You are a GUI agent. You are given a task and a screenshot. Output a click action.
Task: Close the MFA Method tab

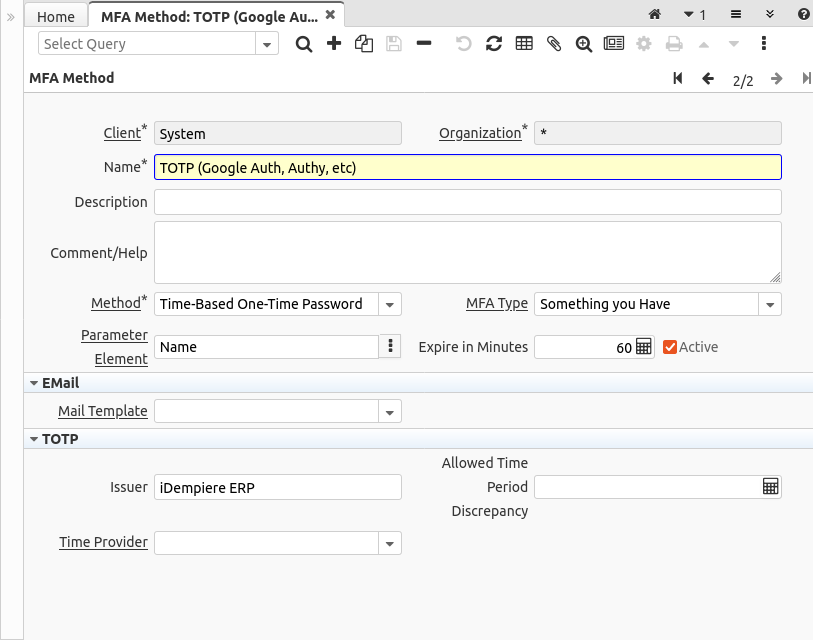pyautogui.click(x=330, y=15)
